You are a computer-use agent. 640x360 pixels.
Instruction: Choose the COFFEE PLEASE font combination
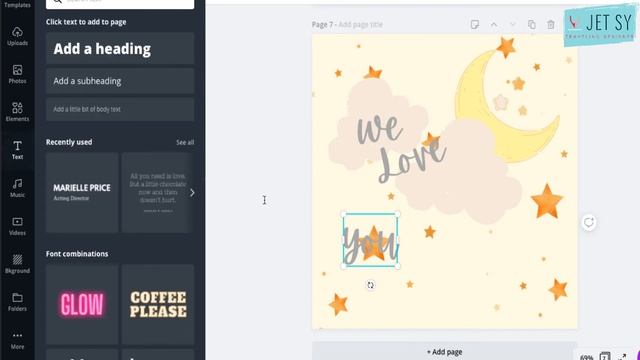click(x=158, y=304)
